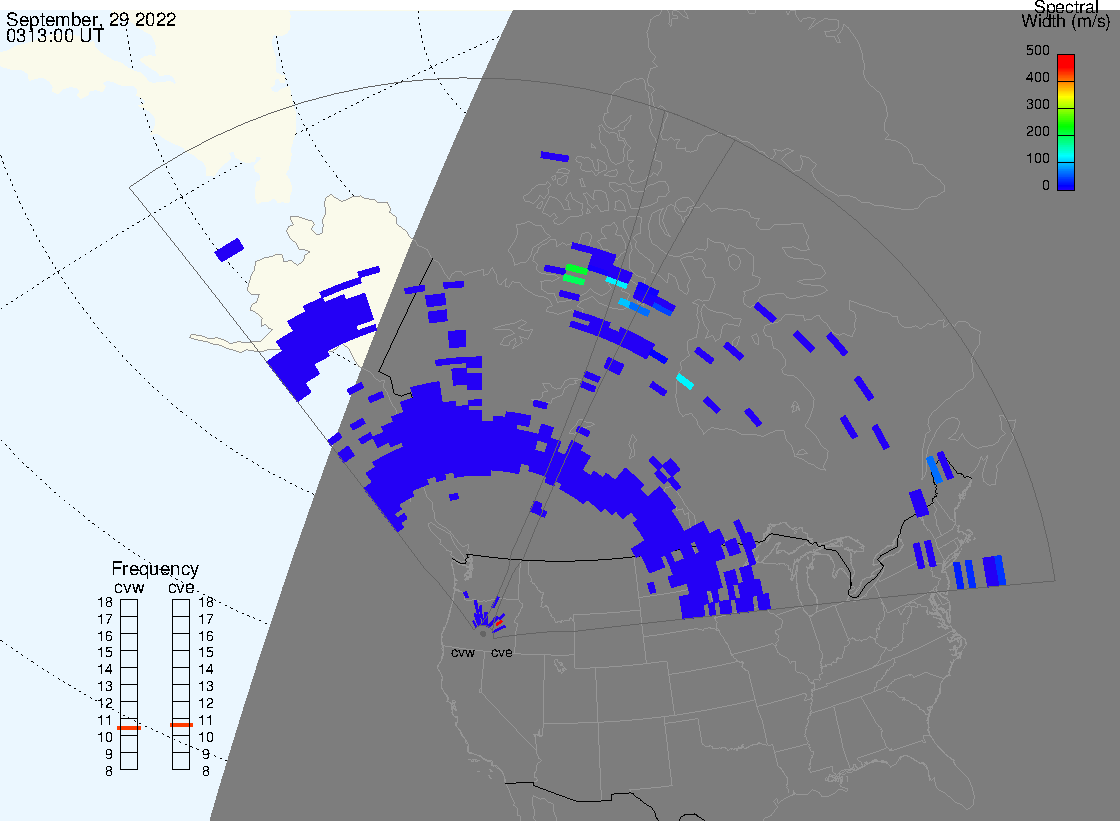Click the 100 label on color scale

click(1037, 159)
